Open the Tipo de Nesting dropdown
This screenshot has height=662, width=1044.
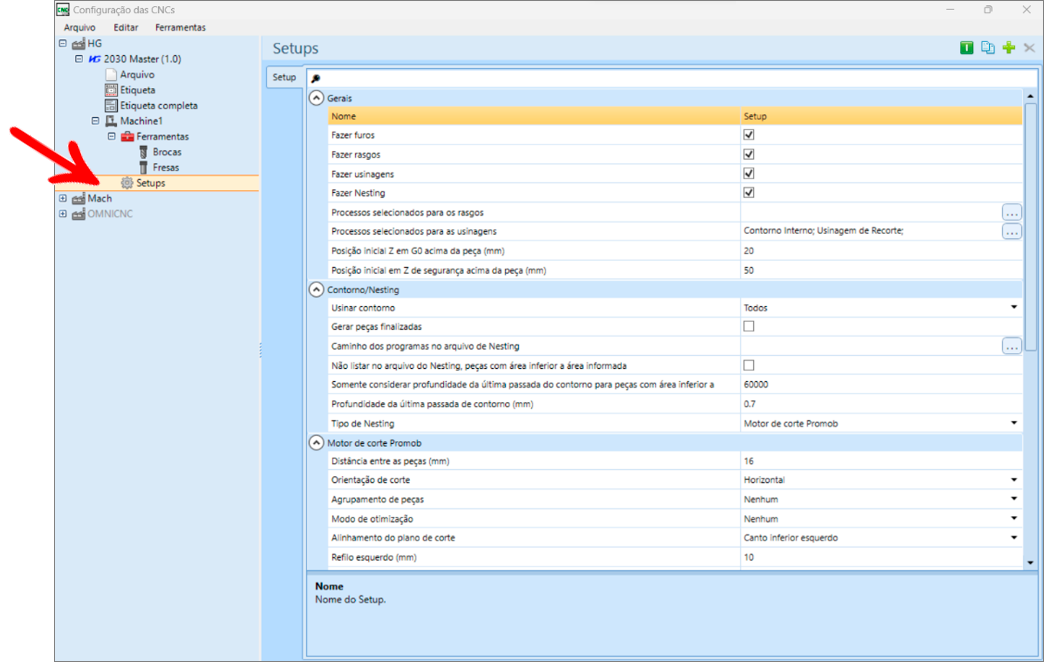pos(1014,423)
